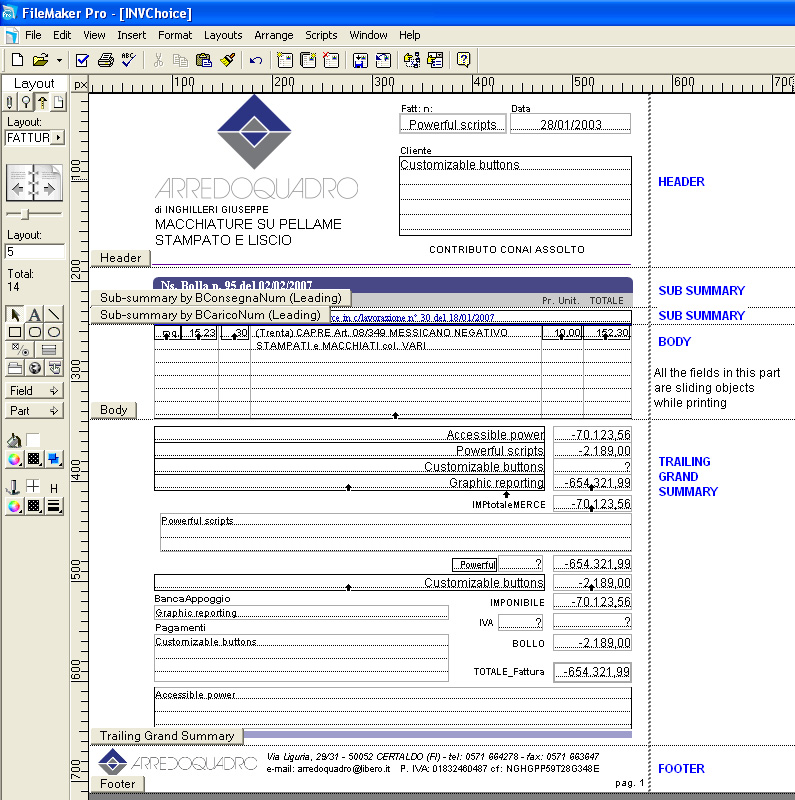Select the Line tool
Screen dimensions: 795x800
(x=54, y=314)
